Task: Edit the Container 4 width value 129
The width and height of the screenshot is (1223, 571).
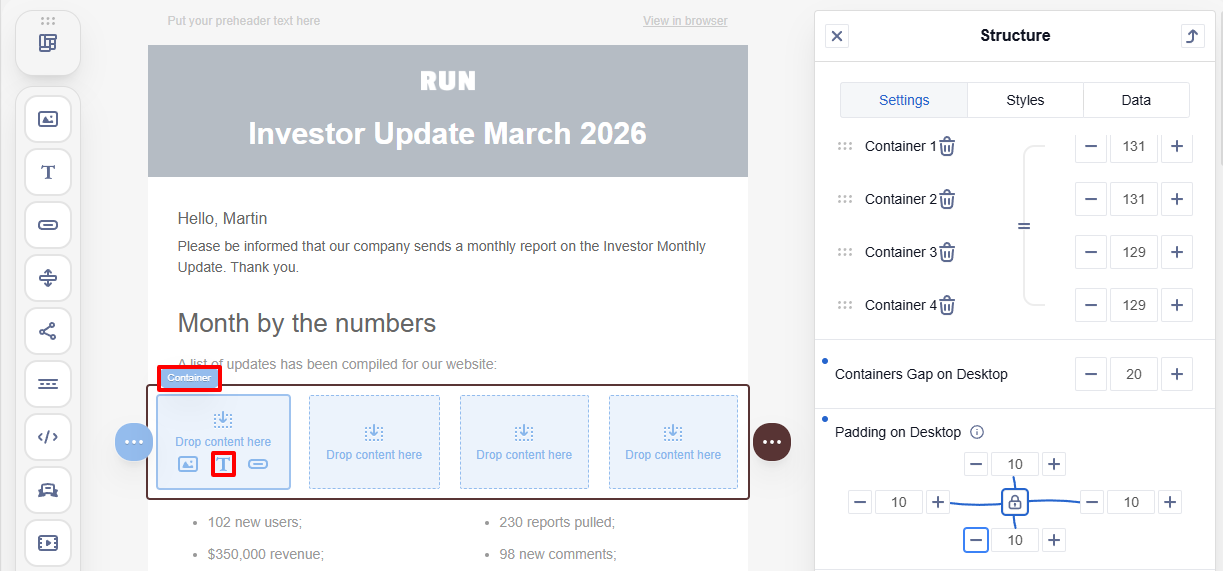Action: pos(1134,305)
